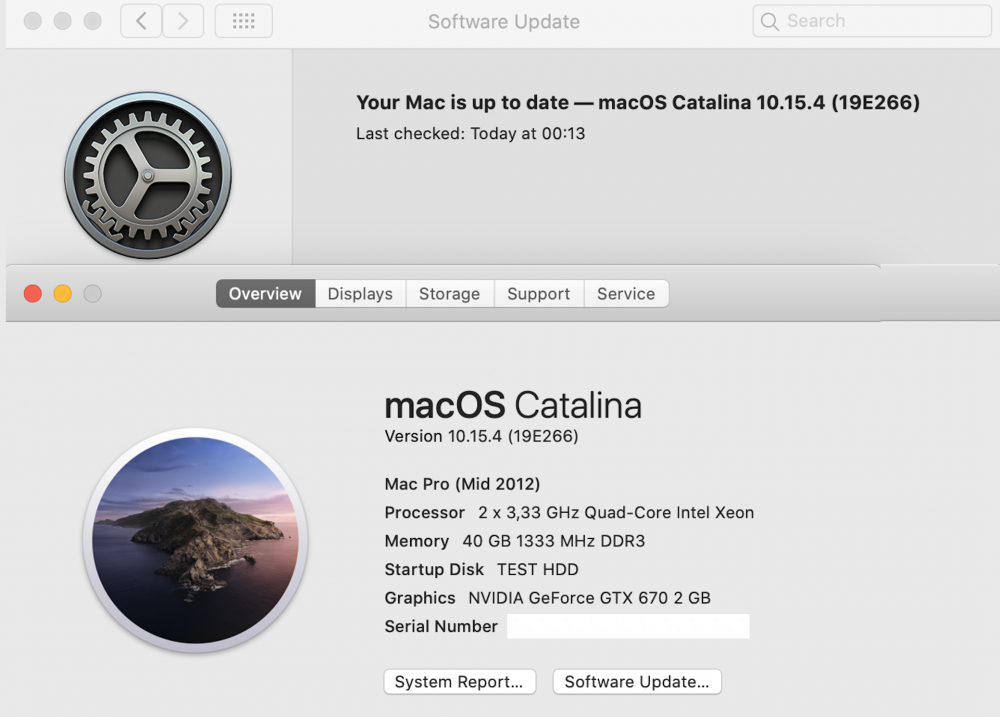Switch to the Displays tab
Image resolution: width=1000 pixels, height=717 pixels.
click(360, 293)
